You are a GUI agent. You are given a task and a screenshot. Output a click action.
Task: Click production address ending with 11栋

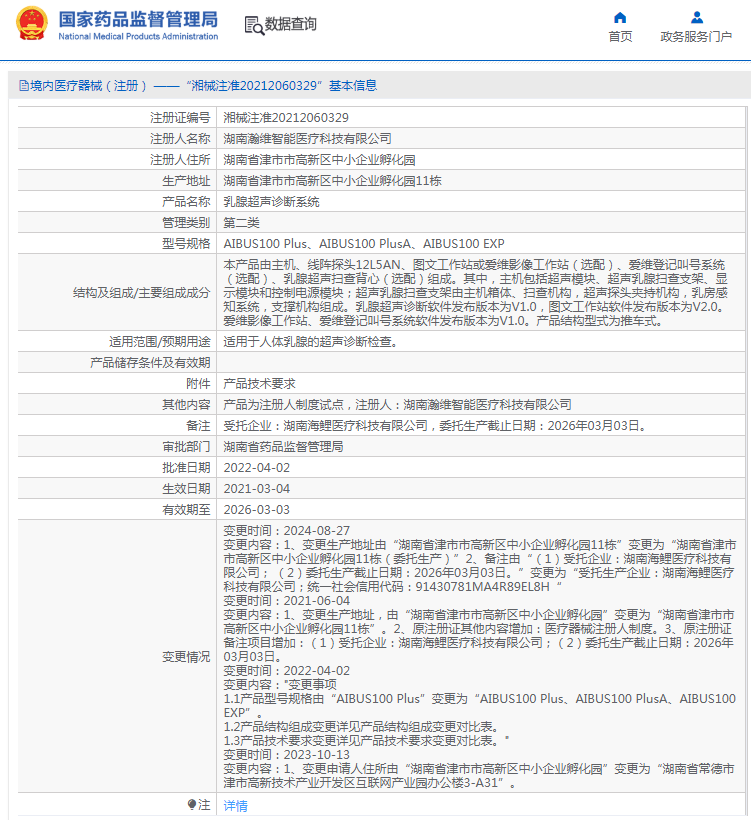(x=332, y=180)
